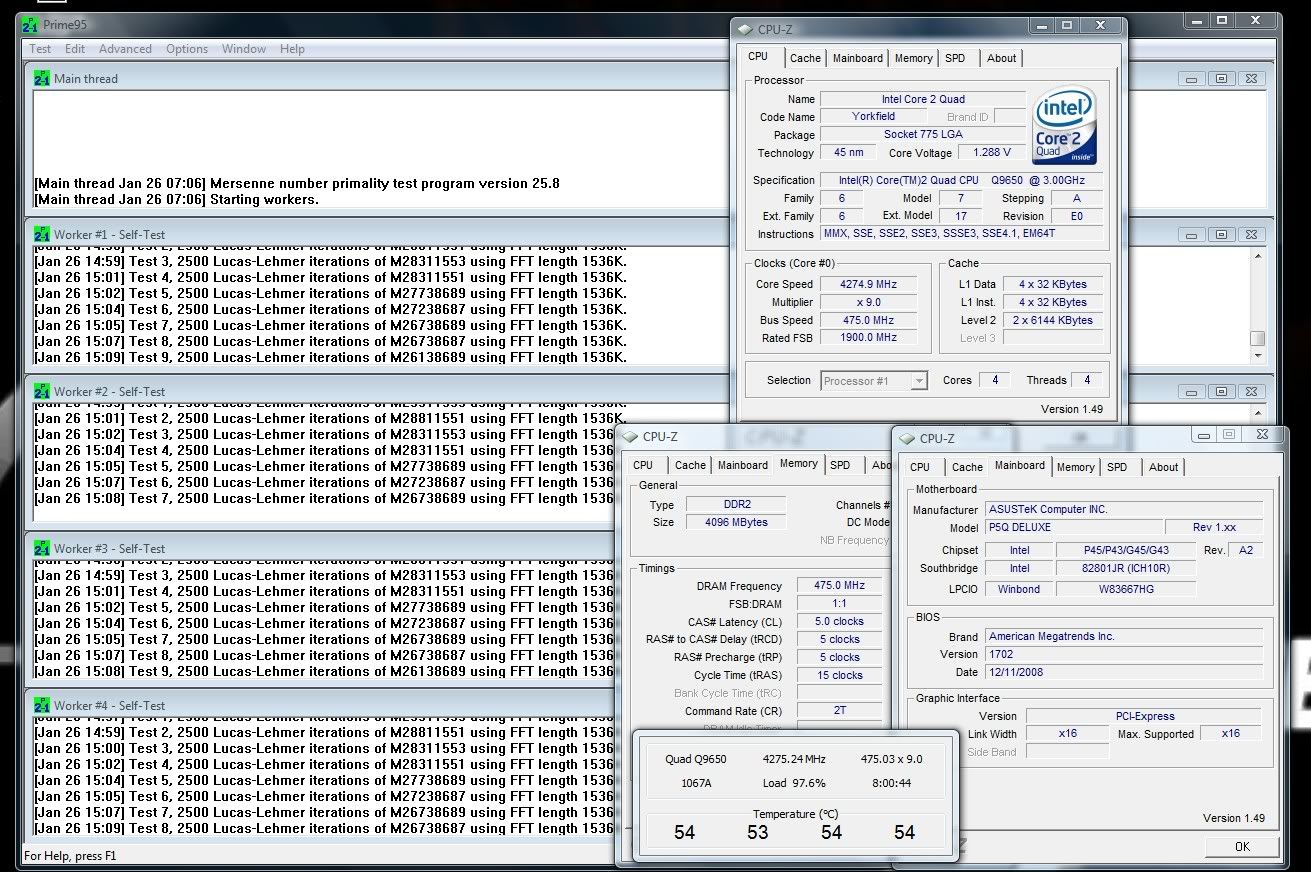Image resolution: width=1311 pixels, height=872 pixels.
Task: Click the motherboard Model value P5Q DELUXE
Action: coord(1074,527)
